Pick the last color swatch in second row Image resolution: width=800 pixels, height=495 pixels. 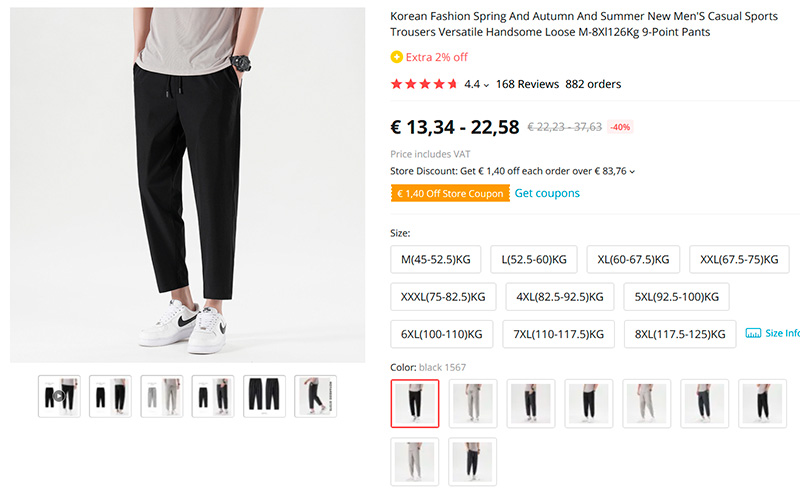pos(473,462)
